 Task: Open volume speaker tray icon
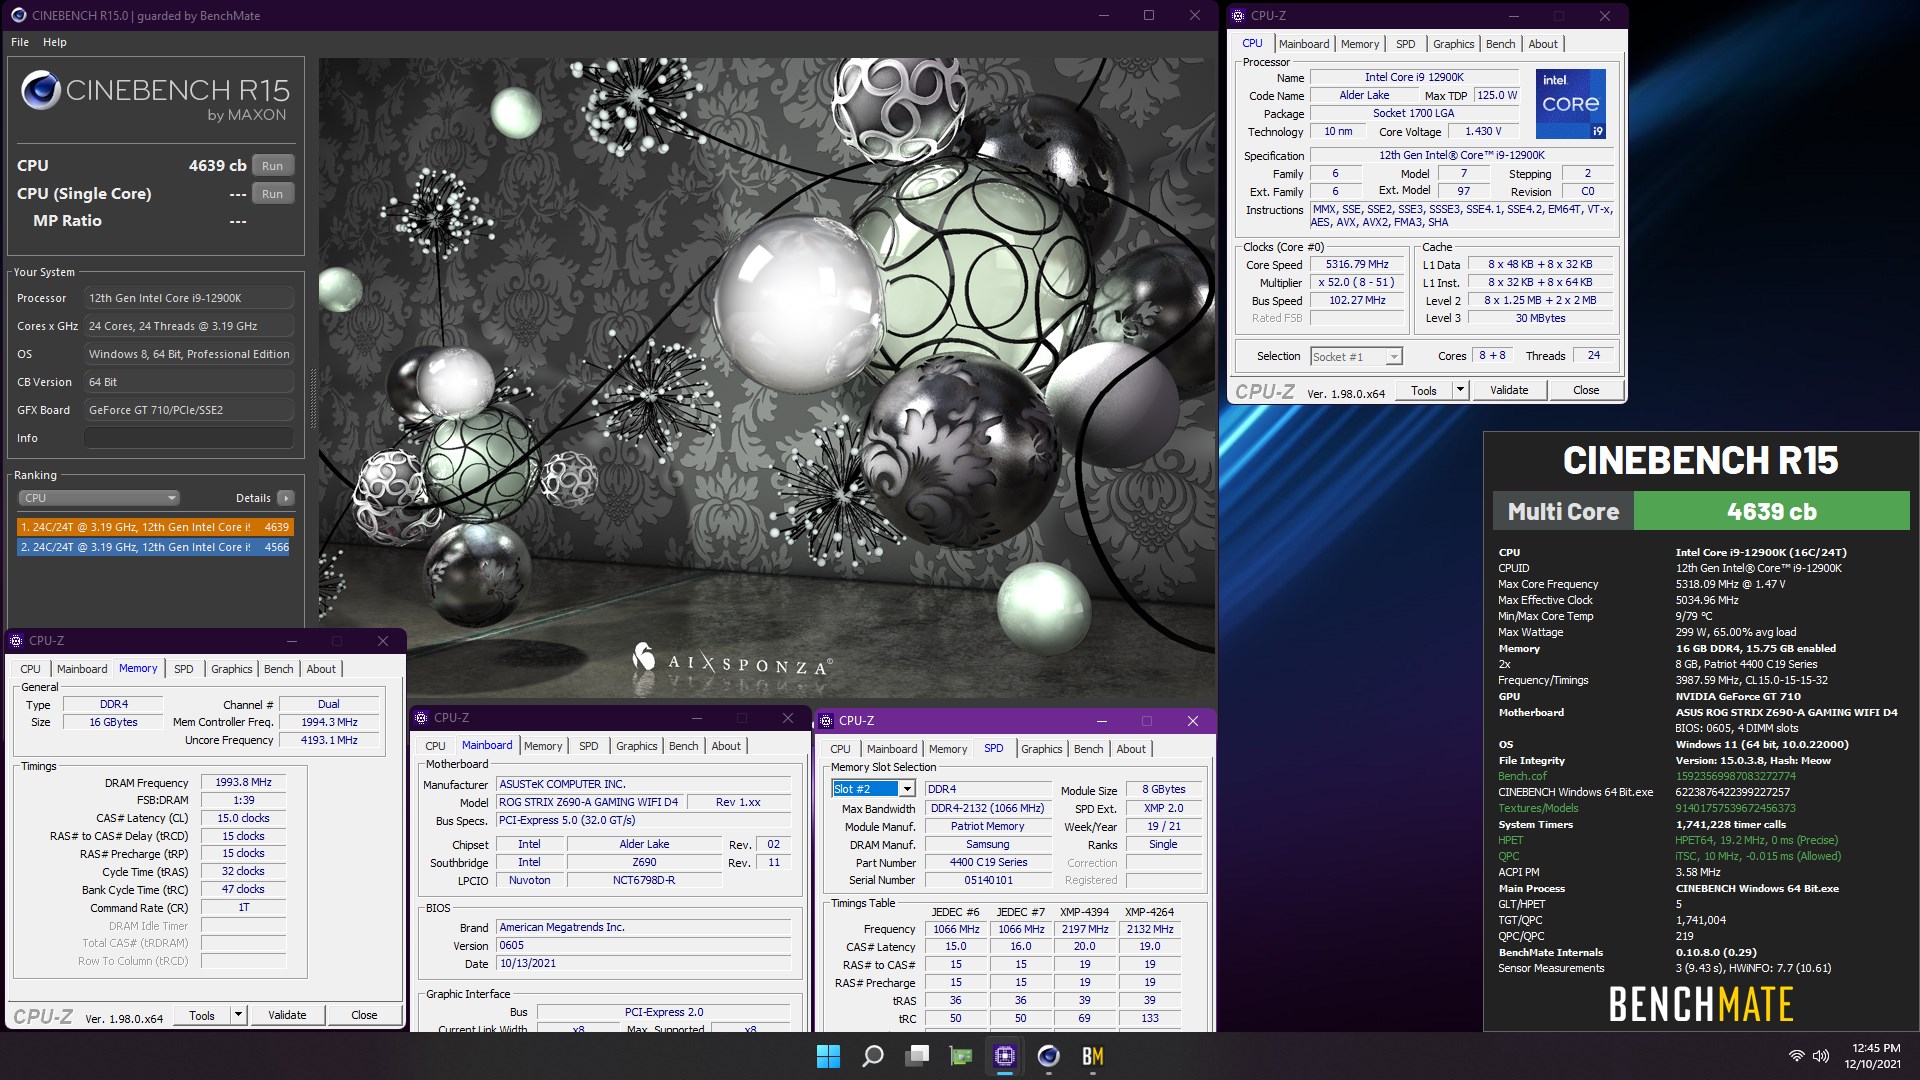[x=1821, y=1056]
